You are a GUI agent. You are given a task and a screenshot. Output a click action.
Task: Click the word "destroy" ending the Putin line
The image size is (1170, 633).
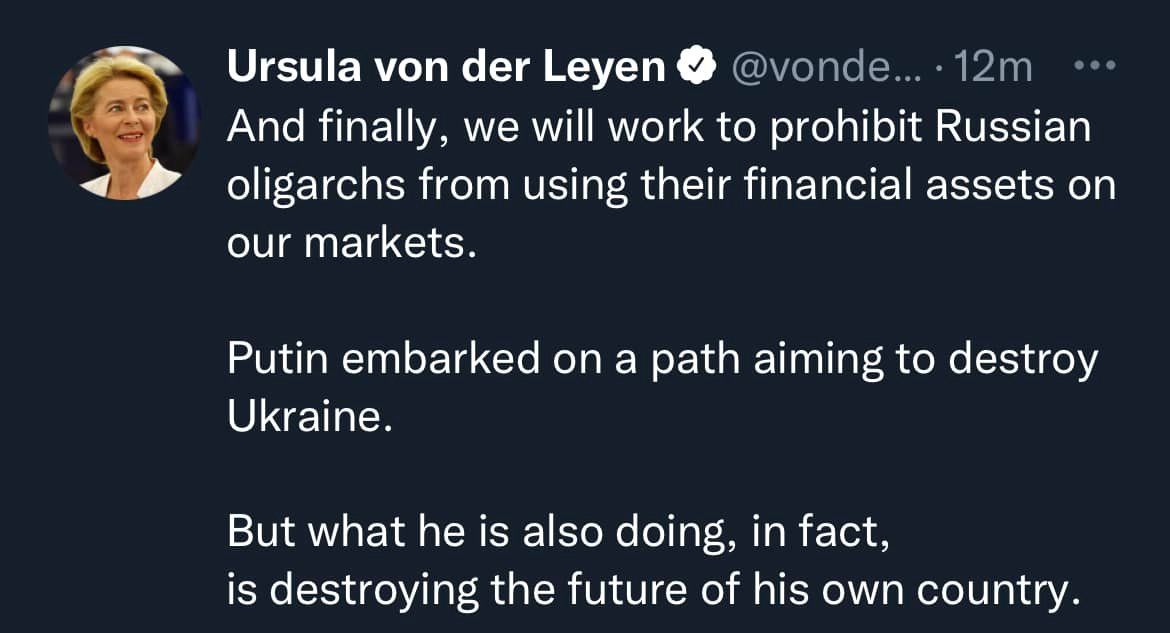[1022, 359]
